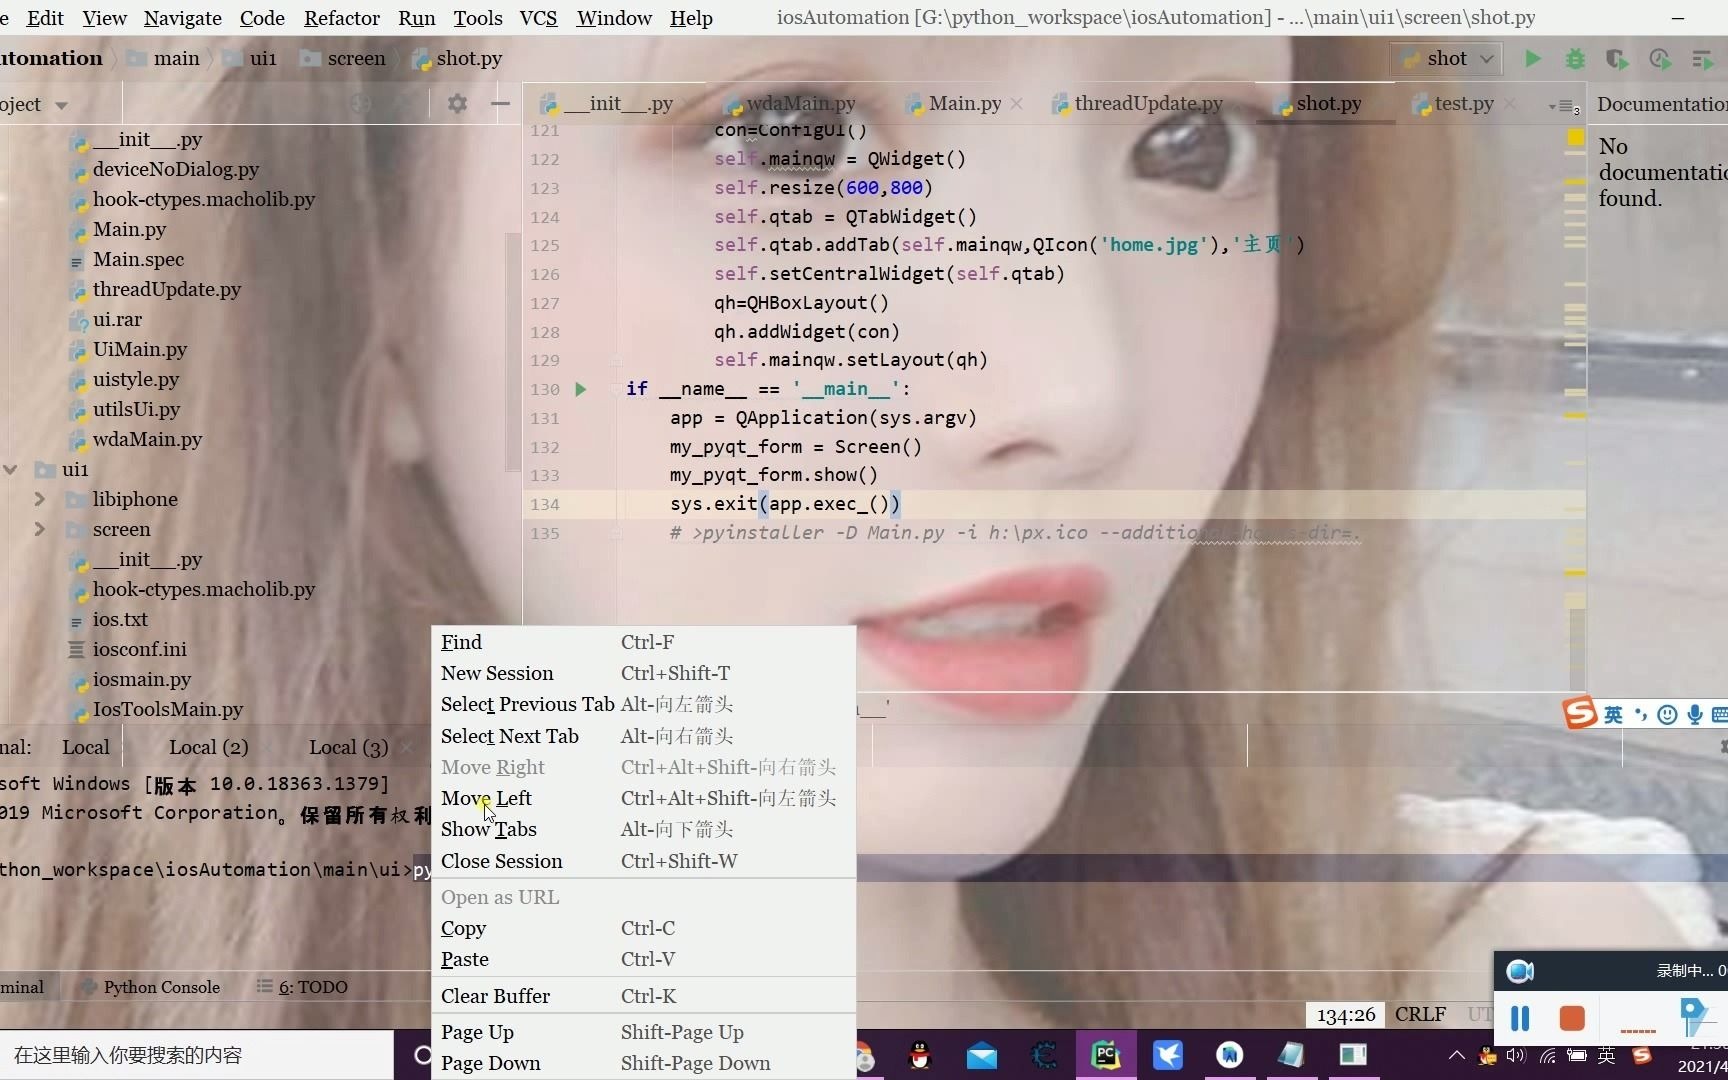
Task: Click the CRLF line separator in status bar
Action: 1420,1014
